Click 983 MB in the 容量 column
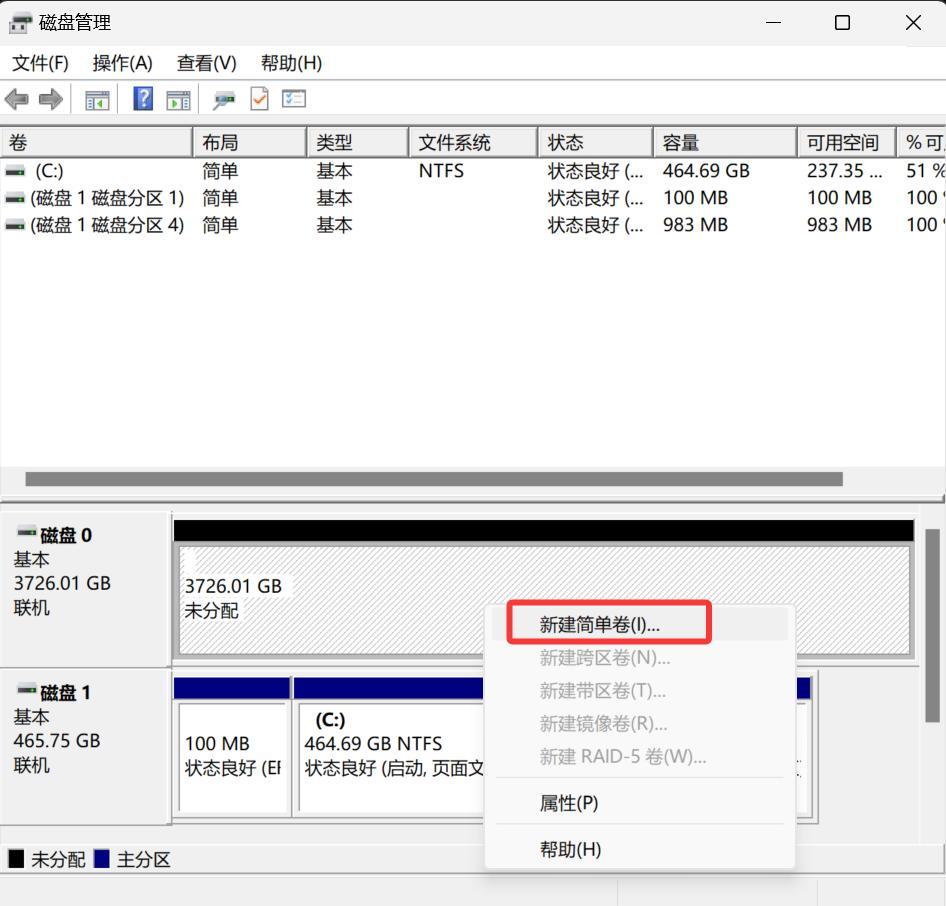The image size is (946, 906). point(696,225)
